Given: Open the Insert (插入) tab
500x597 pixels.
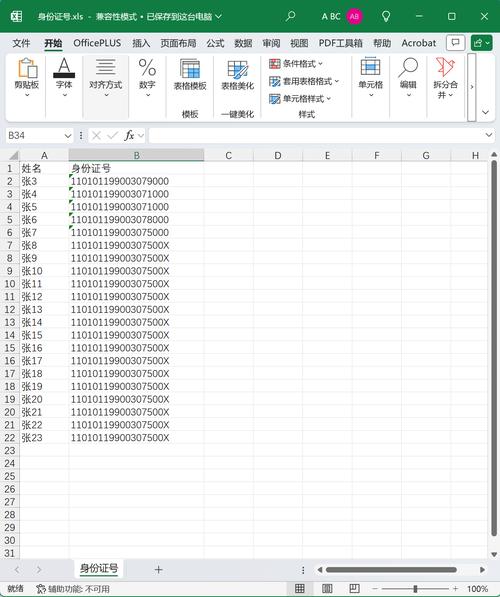Looking at the screenshot, I should [141, 43].
